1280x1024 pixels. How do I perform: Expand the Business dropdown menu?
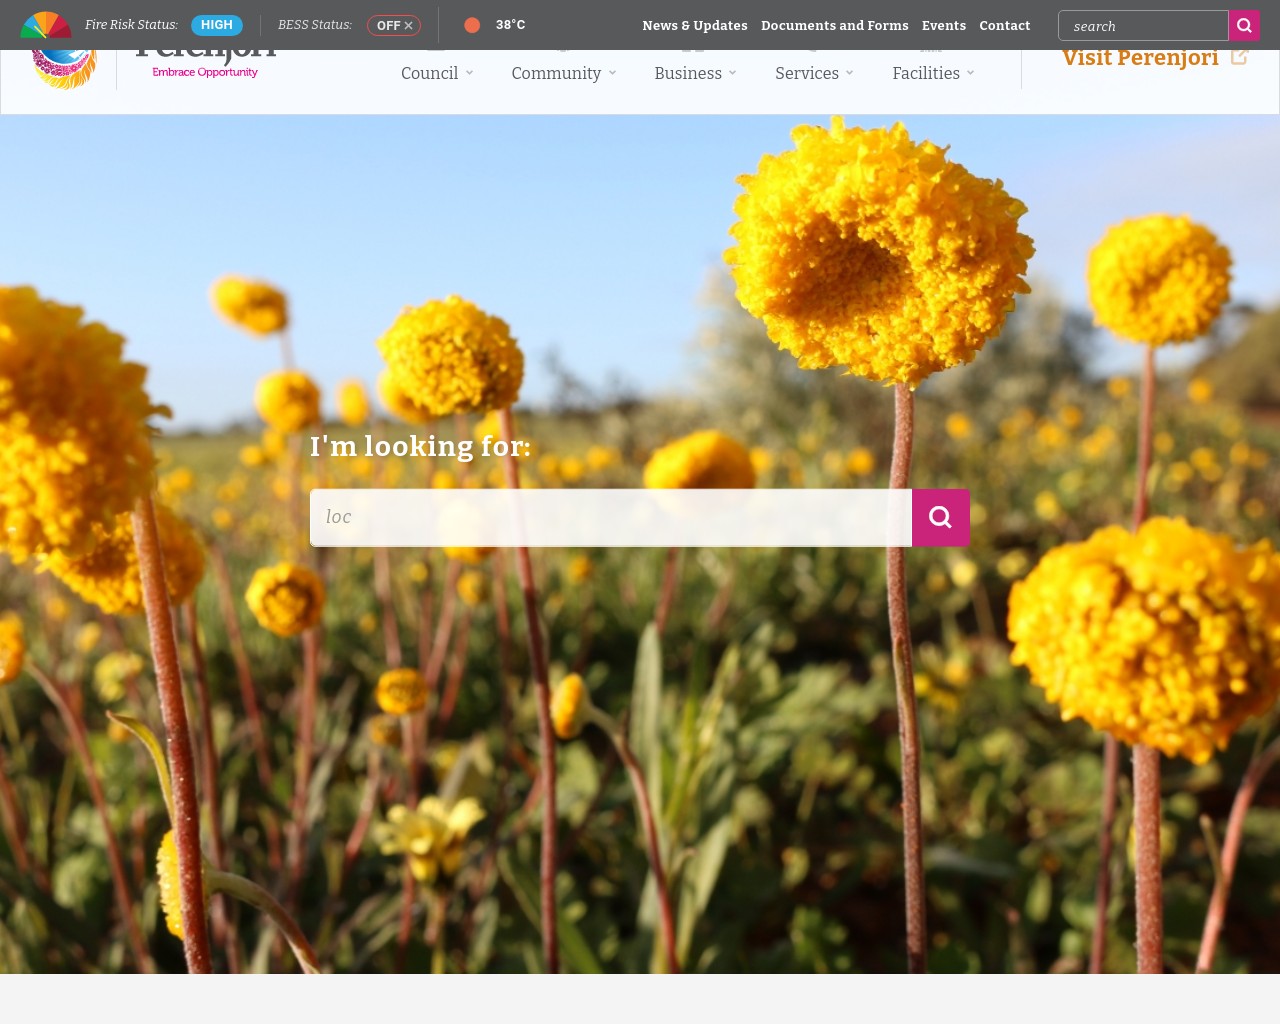pyautogui.click(x=695, y=73)
